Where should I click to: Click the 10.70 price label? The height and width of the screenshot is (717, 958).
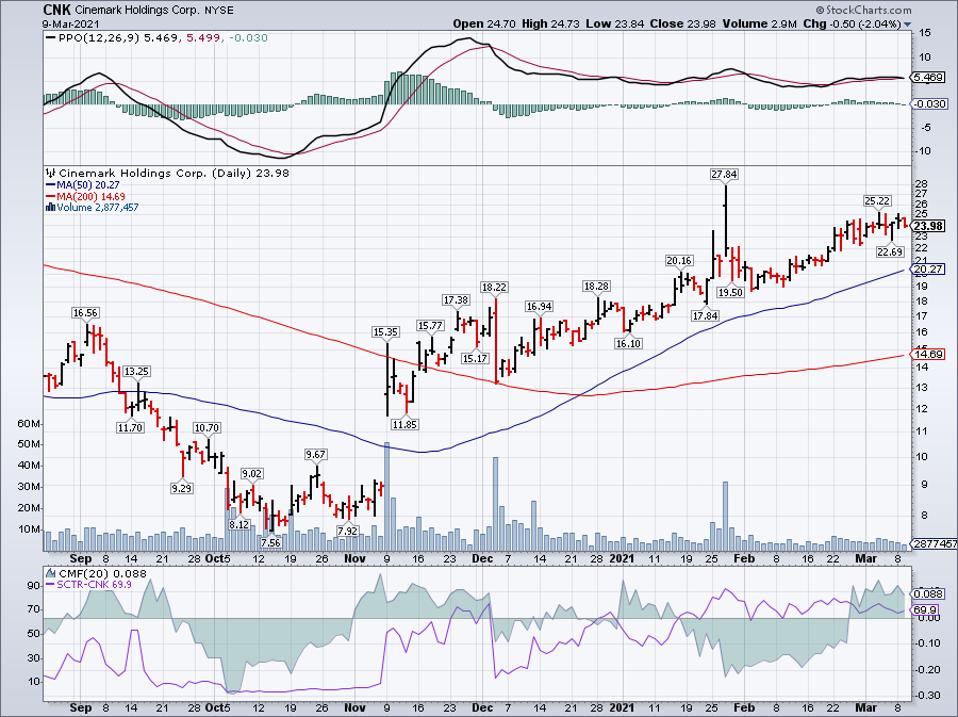pos(207,428)
